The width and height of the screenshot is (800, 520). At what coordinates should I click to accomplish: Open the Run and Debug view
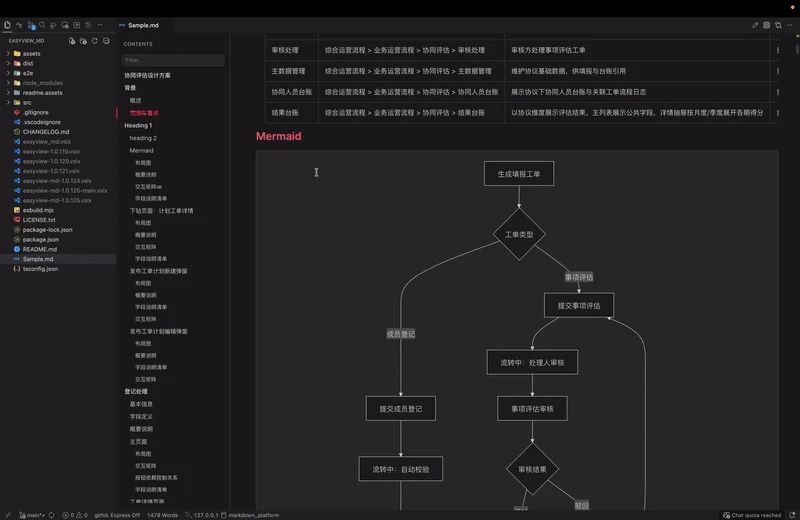point(53,24)
